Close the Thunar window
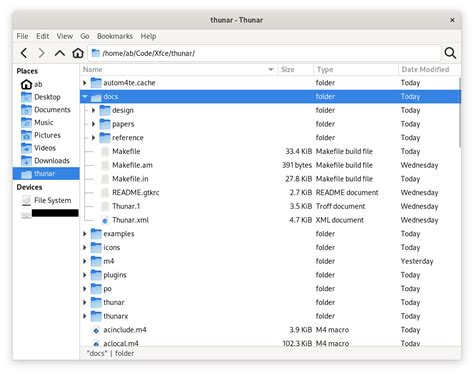 pos(452,20)
